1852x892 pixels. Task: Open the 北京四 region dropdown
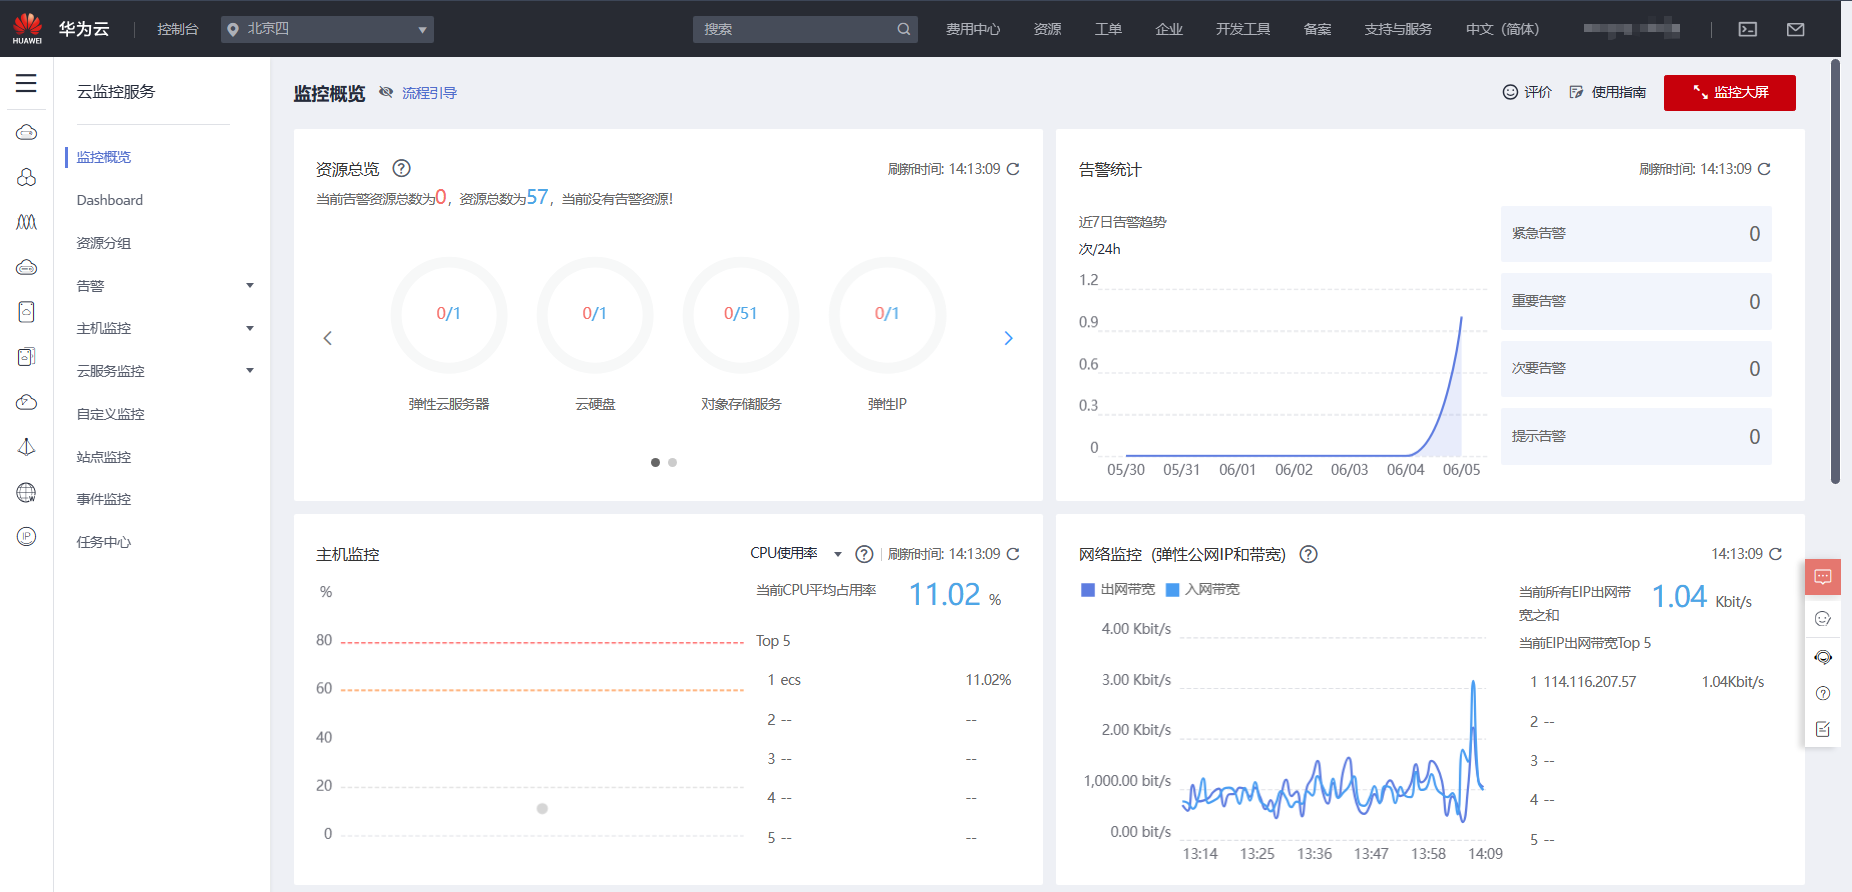coord(327,29)
